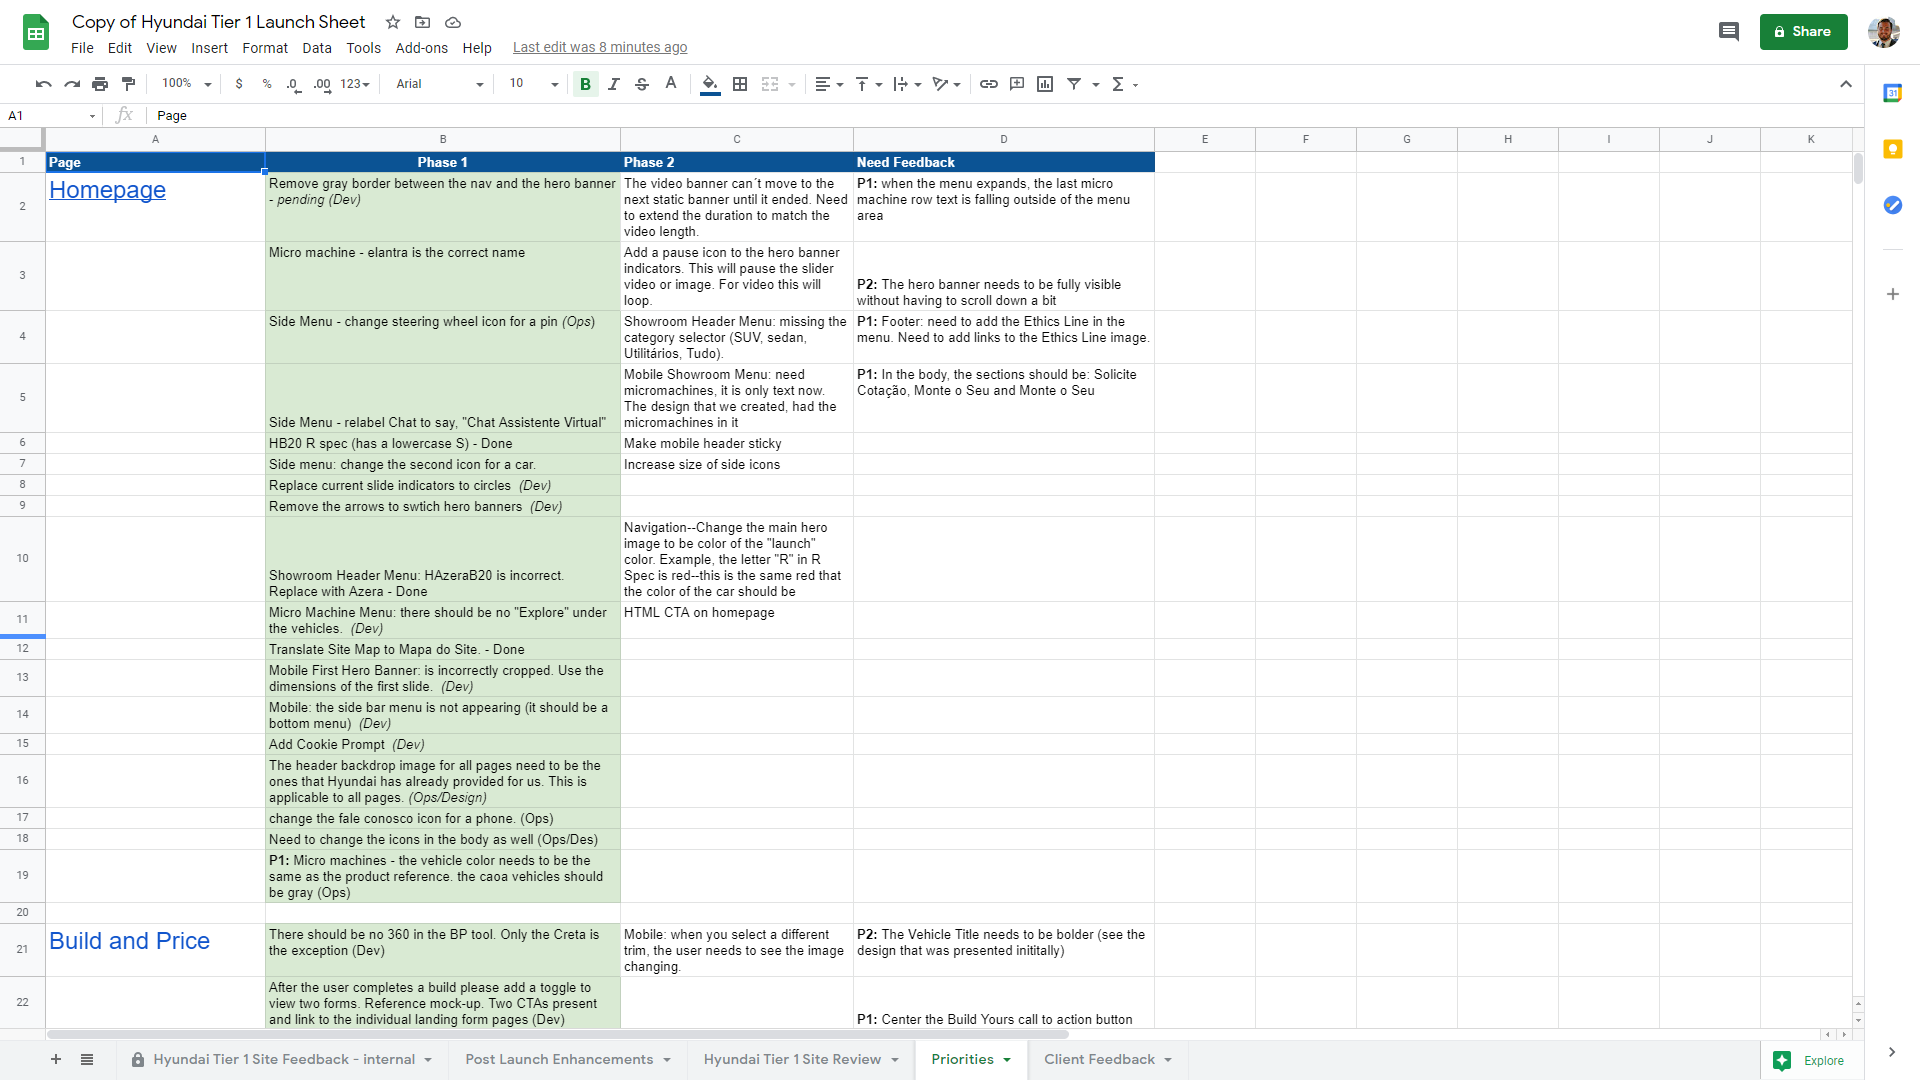The width and height of the screenshot is (1920, 1080).
Task: Open the Calendar side panel
Action: point(1892,93)
